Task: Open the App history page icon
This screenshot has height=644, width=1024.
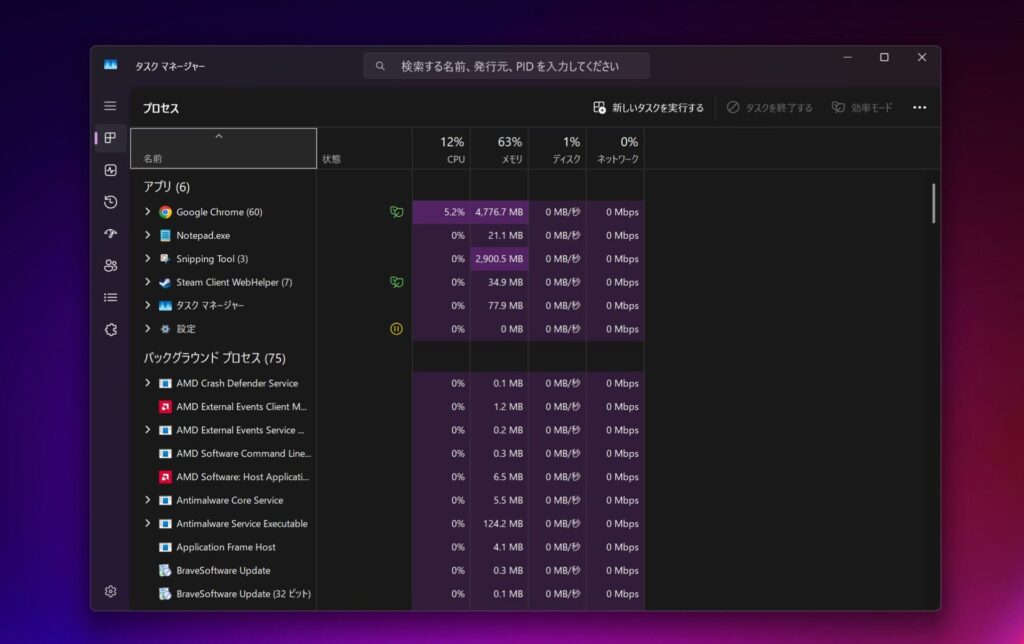Action: [110, 202]
